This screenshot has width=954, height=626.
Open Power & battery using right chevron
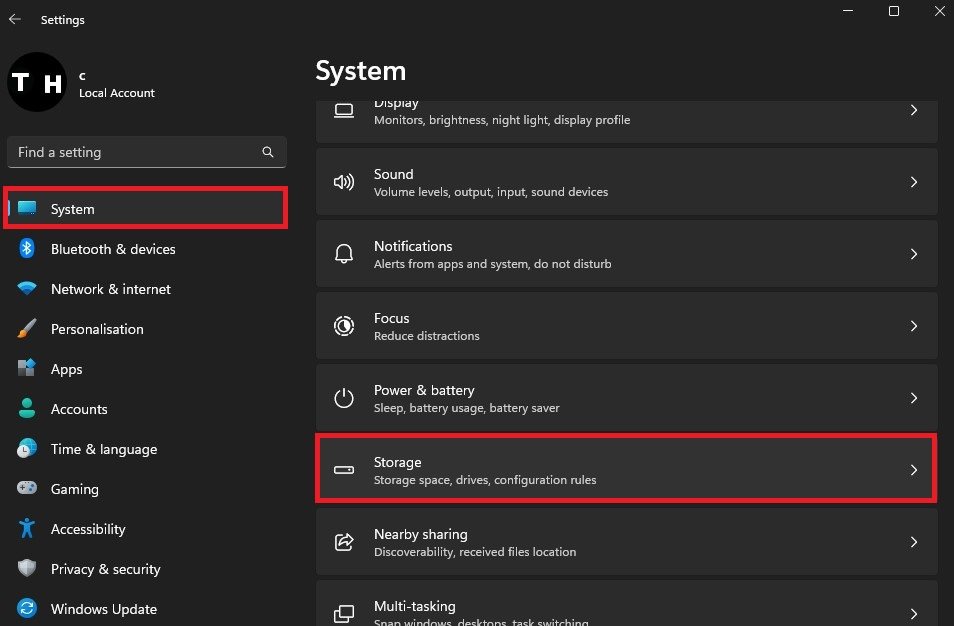[913, 398]
